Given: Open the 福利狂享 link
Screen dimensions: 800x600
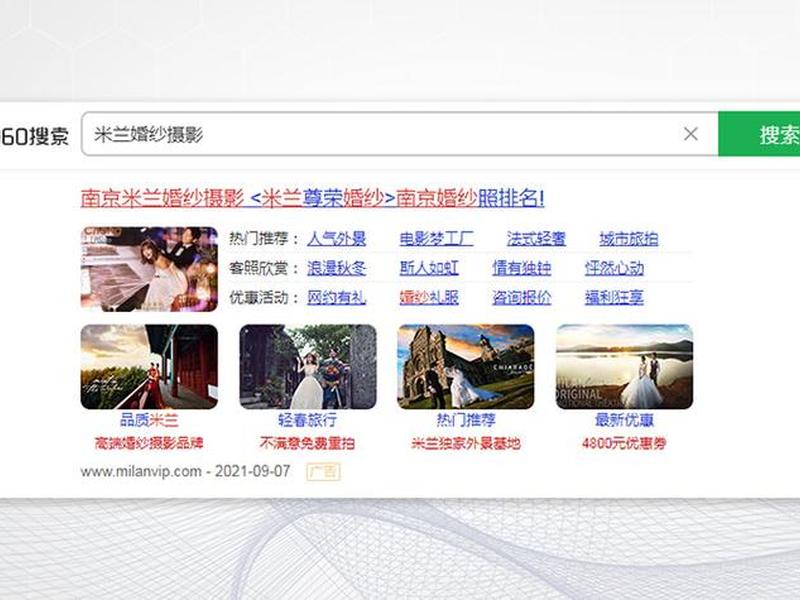Looking at the screenshot, I should point(614,297).
